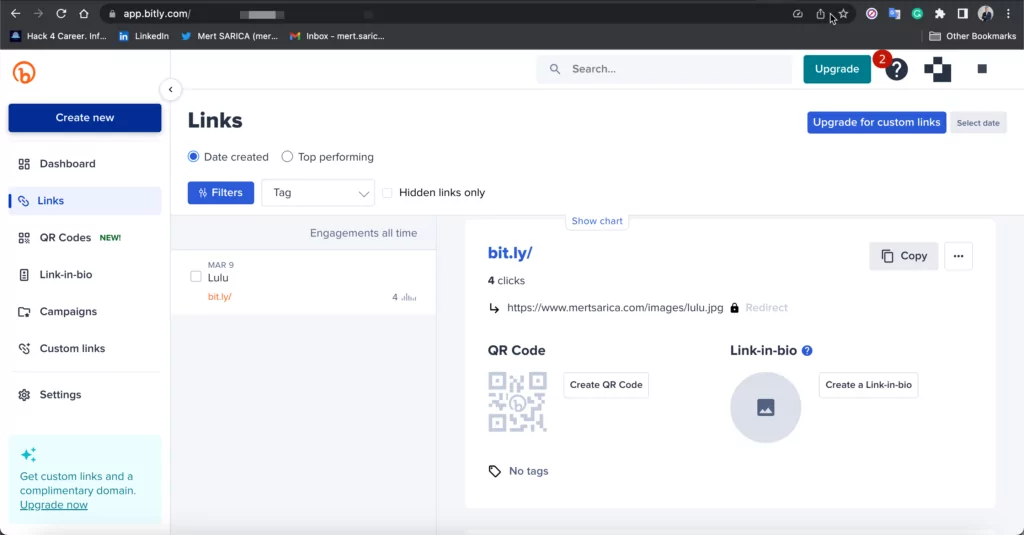Click the red-pink circular extension icon
The image size is (1024, 535).
[x=871, y=14]
